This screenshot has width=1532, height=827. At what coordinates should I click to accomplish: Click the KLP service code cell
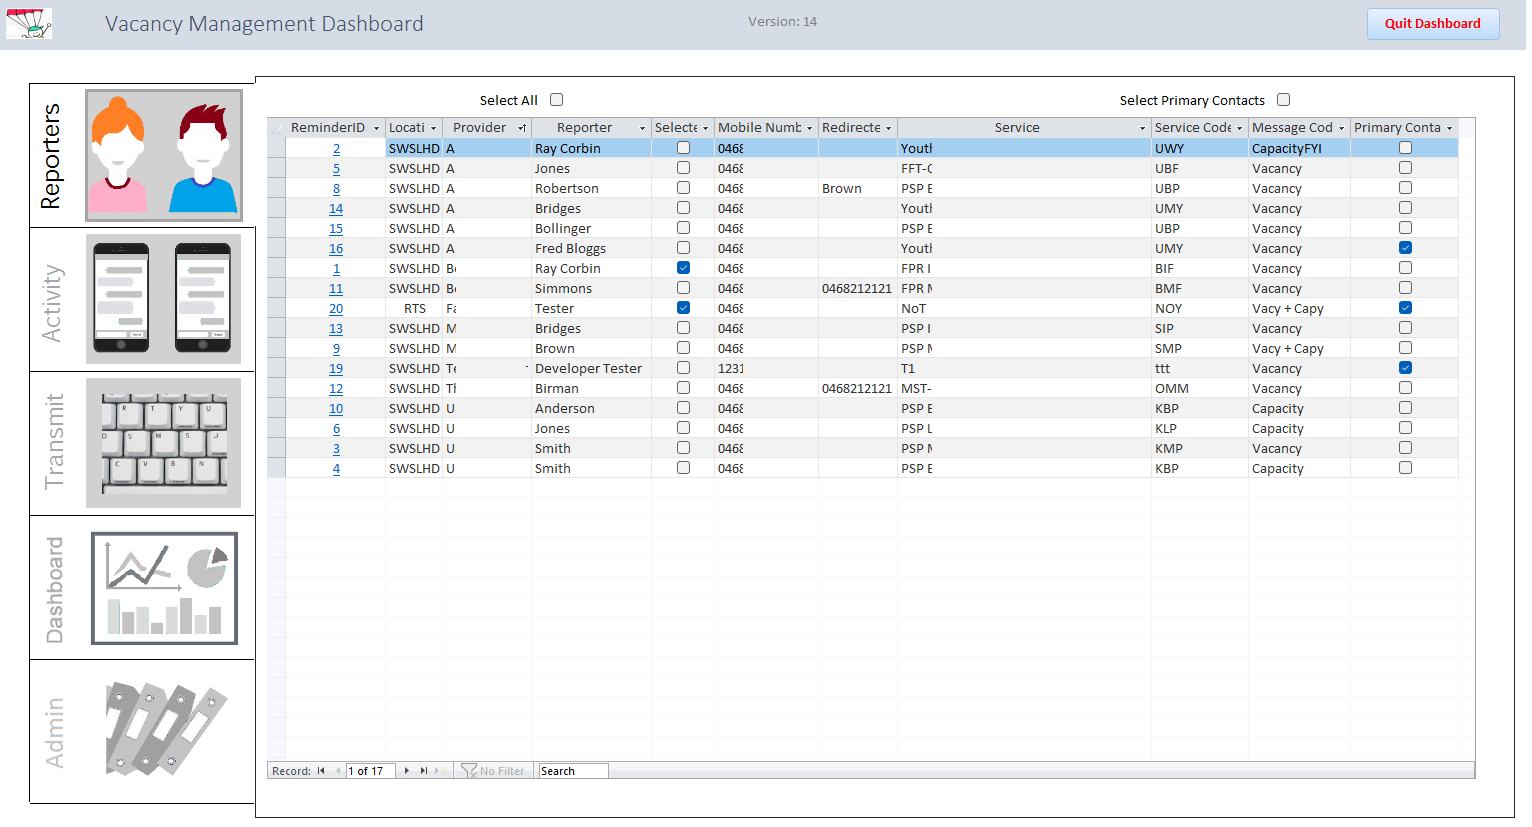[1200, 428]
